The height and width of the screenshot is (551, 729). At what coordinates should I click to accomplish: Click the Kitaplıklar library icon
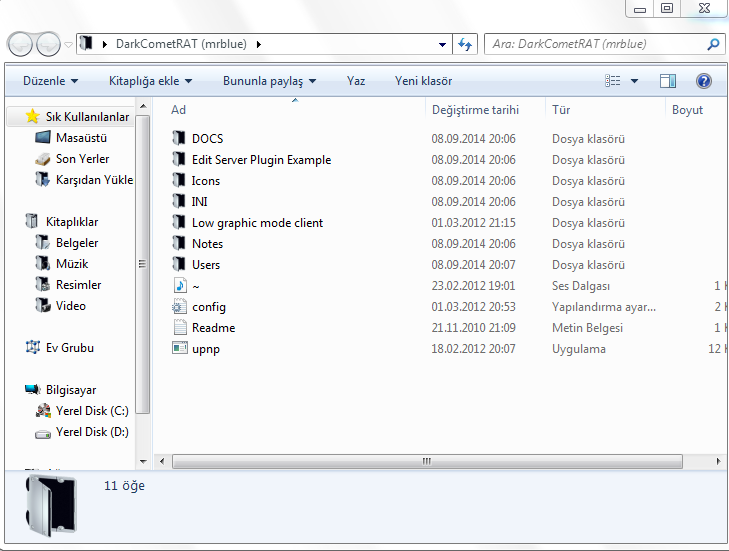tap(32, 221)
